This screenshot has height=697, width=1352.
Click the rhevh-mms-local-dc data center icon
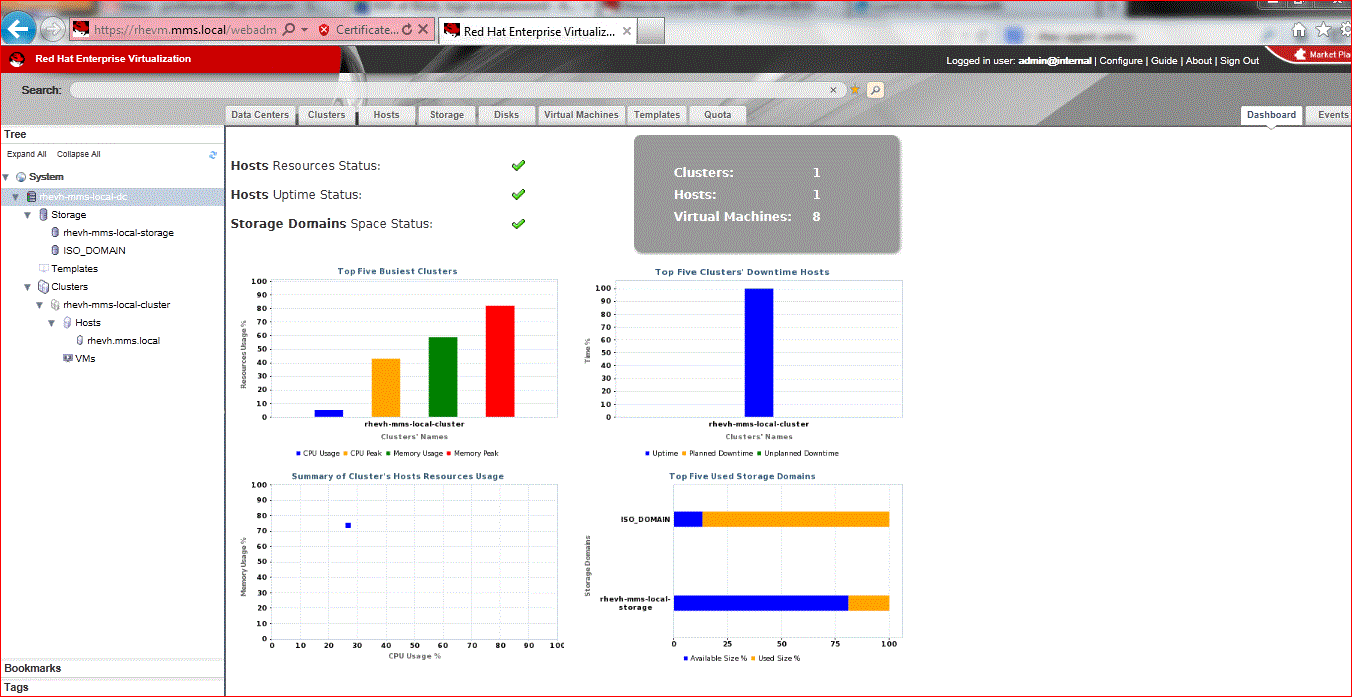[32, 197]
